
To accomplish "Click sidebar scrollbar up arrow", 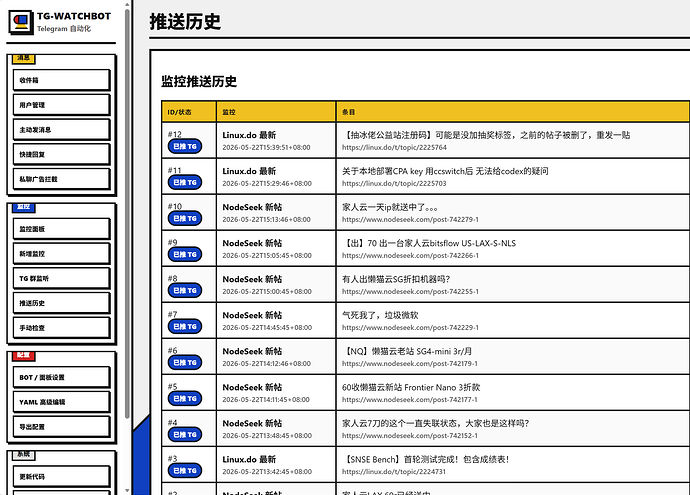I will (127, 4).
